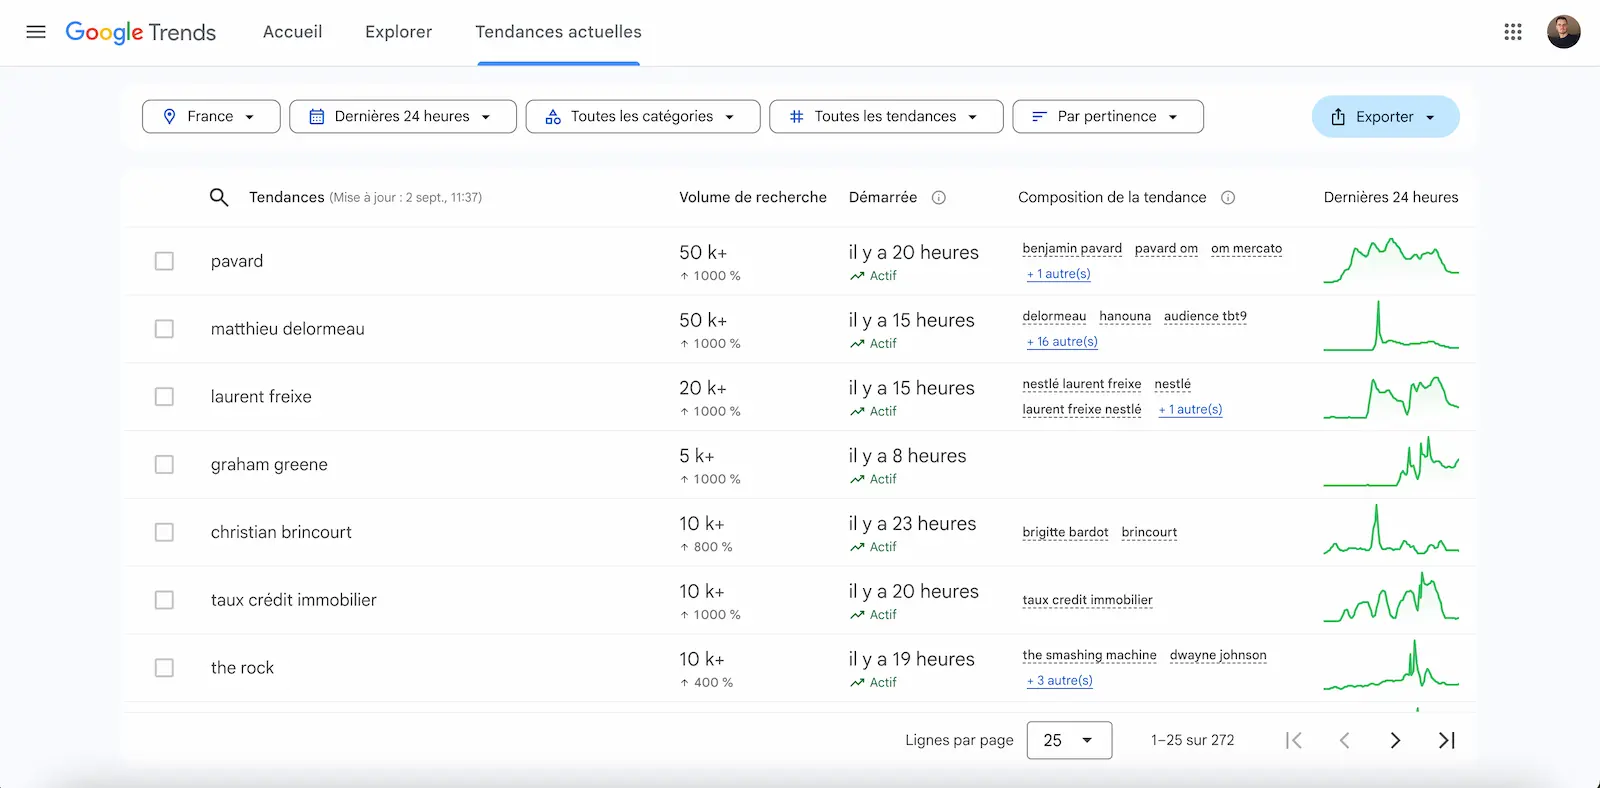The width and height of the screenshot is (1600, 788).
Task: Show + 1 autre(s) for pavard
Action: coord(1058,274)
